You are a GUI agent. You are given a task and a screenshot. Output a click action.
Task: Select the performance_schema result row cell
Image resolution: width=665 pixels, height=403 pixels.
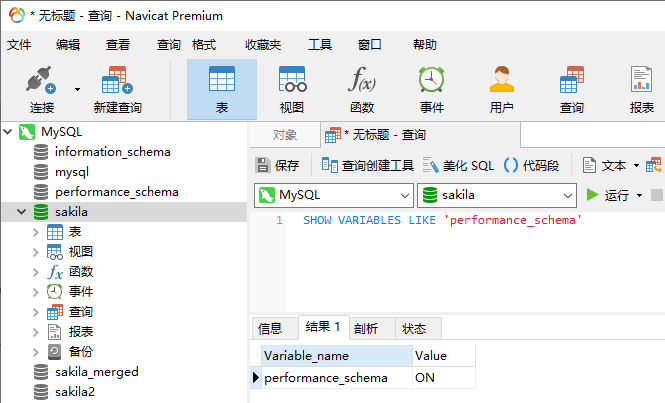tap(326, 378)
